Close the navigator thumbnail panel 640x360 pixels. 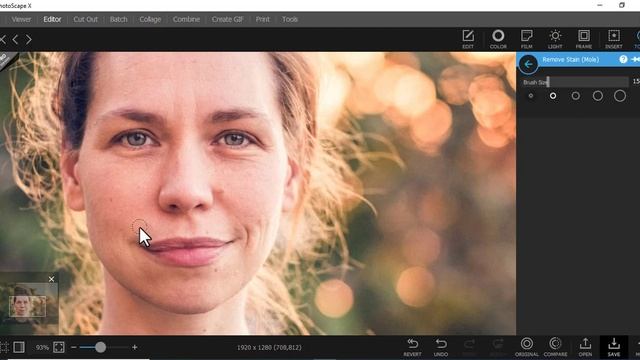(51, 279)
